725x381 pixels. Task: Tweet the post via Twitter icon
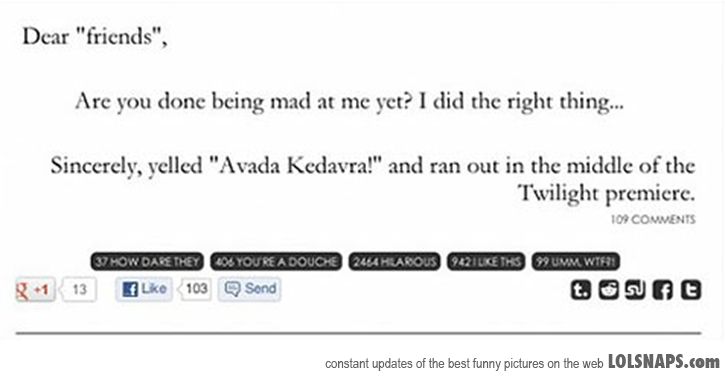click(691, 290)
